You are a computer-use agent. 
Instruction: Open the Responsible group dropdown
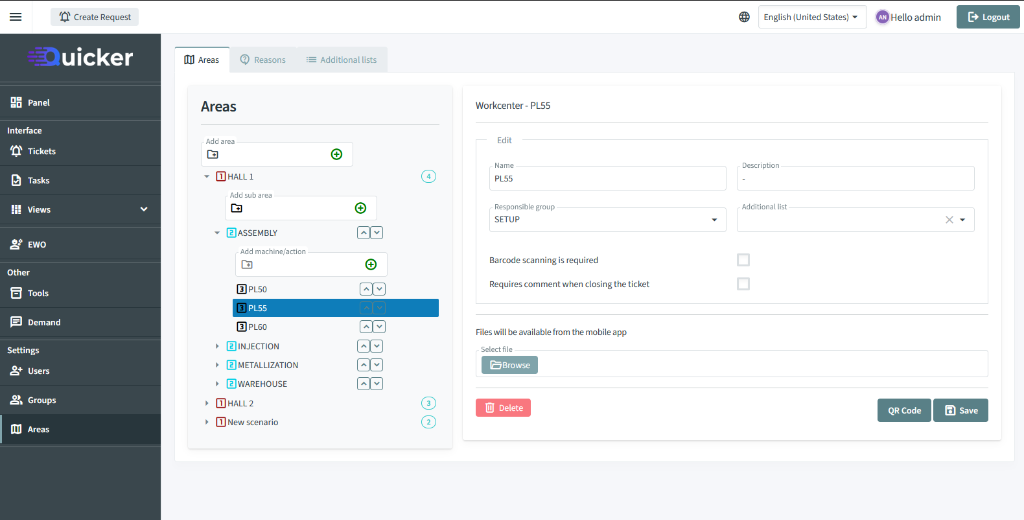tap(608, 220)
